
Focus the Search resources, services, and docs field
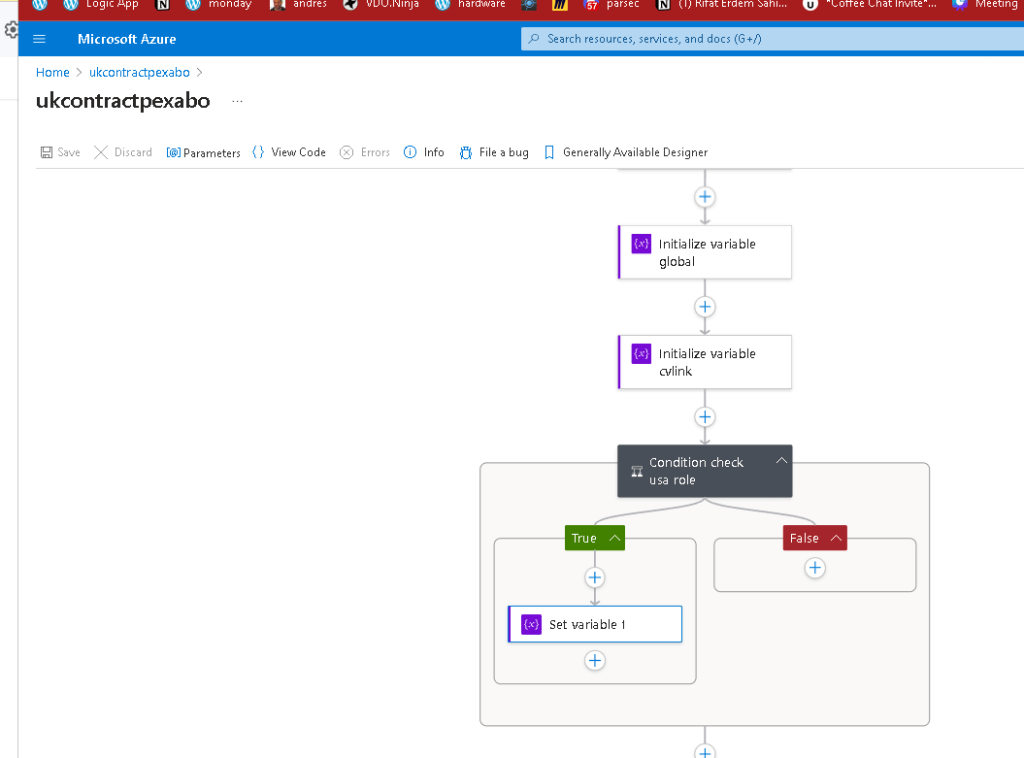point(773,39)
